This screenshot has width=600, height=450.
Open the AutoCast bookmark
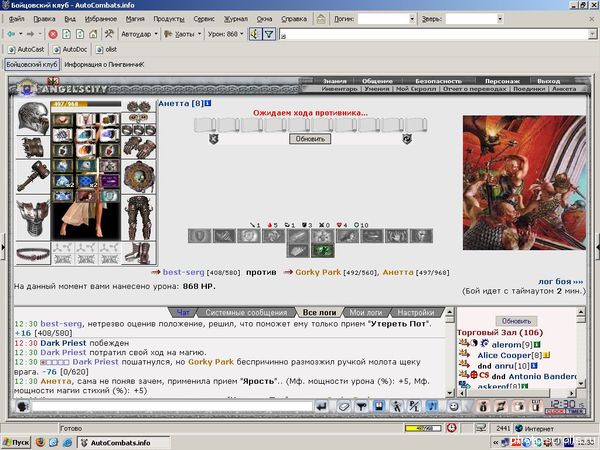[x=26, y=49]
